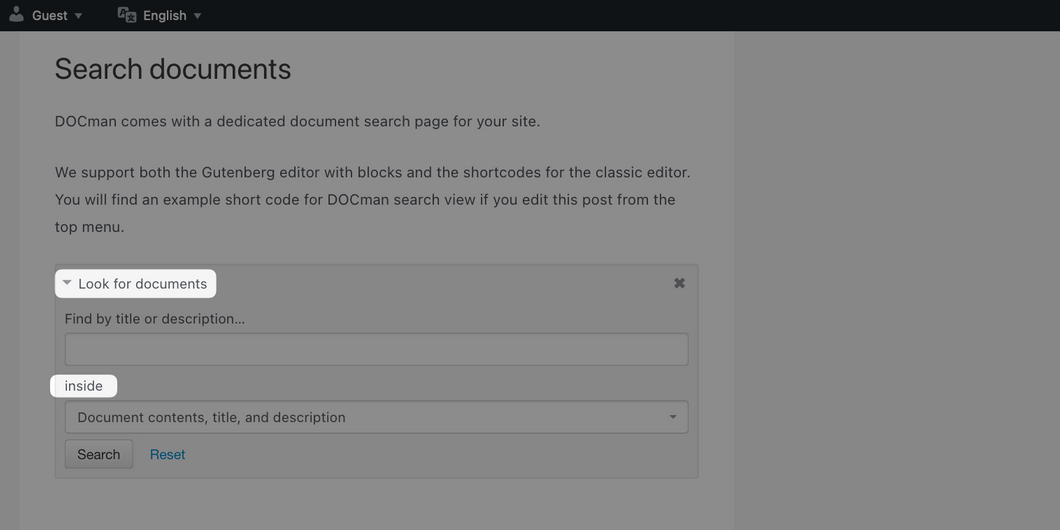The height and width of the screenshot is (530, 1060).
Task: Collapse the Look for documents triangle
Action: [67, 283]
